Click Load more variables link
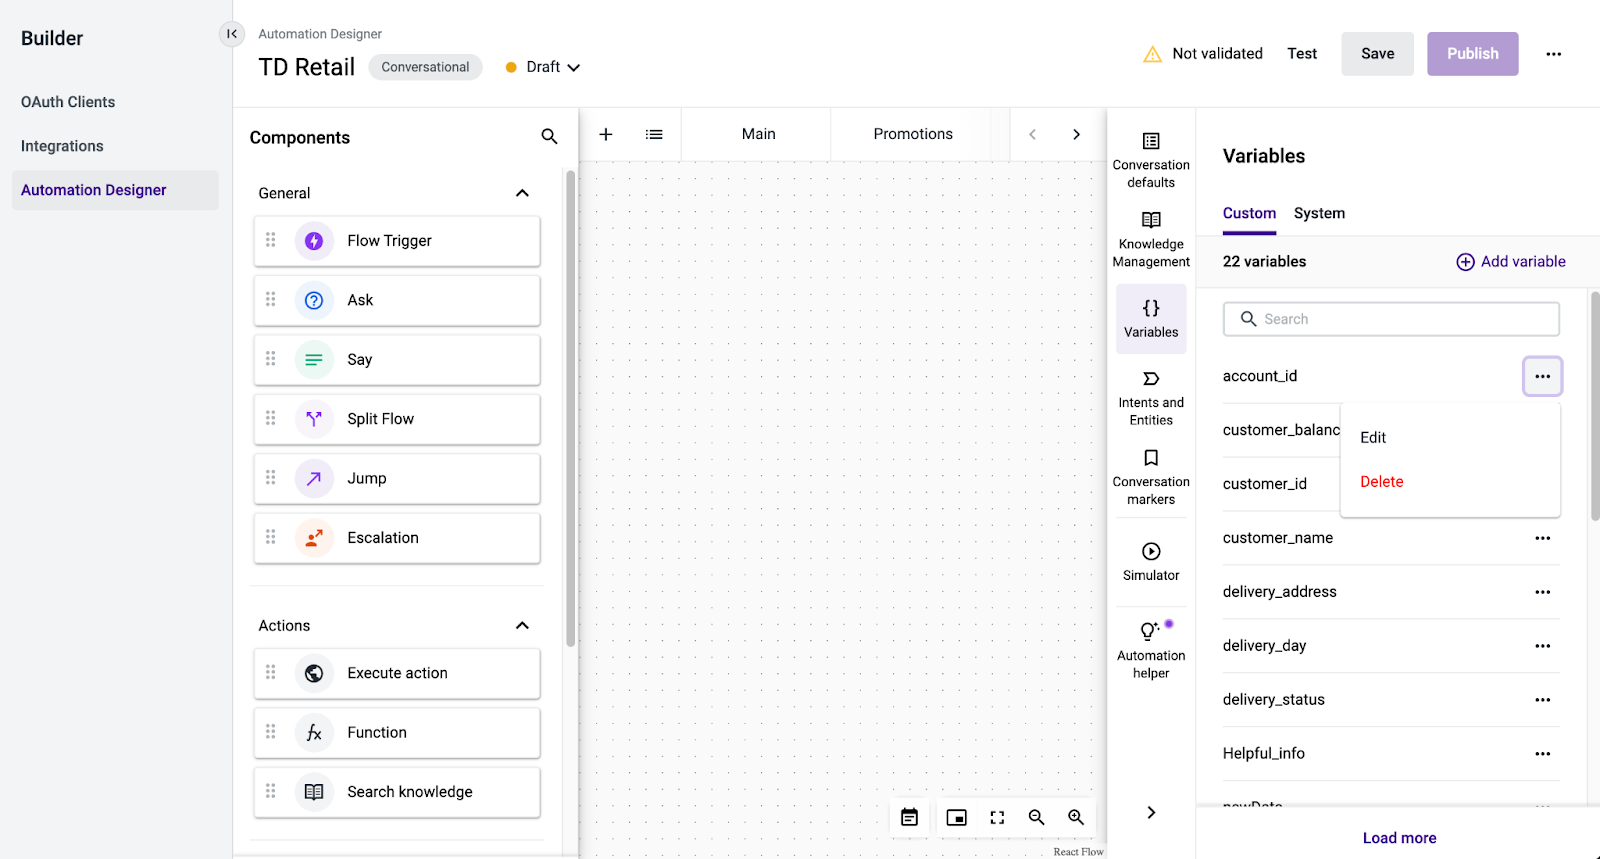This screenshot has height=859, width=1600. pyautogui.click(x=1399, y=838)
